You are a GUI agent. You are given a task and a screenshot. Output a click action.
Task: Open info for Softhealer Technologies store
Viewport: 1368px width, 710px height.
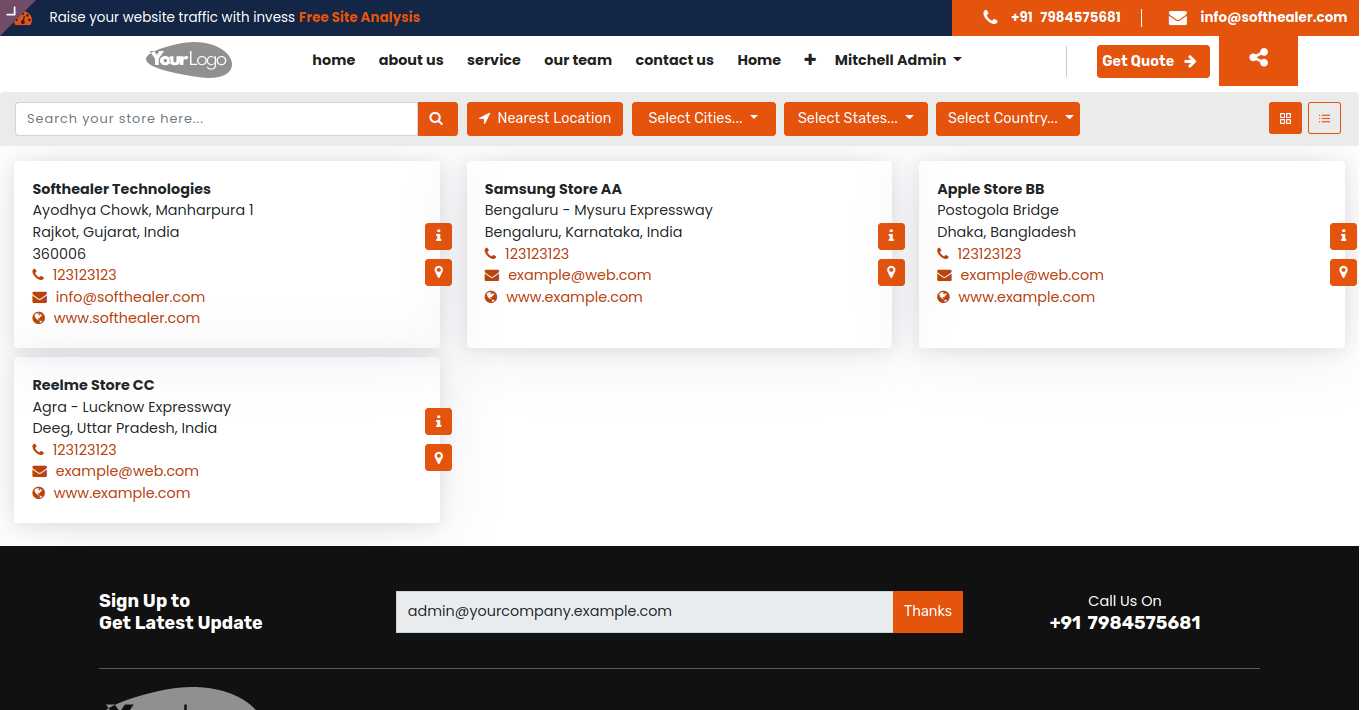(x=438, y=236)
